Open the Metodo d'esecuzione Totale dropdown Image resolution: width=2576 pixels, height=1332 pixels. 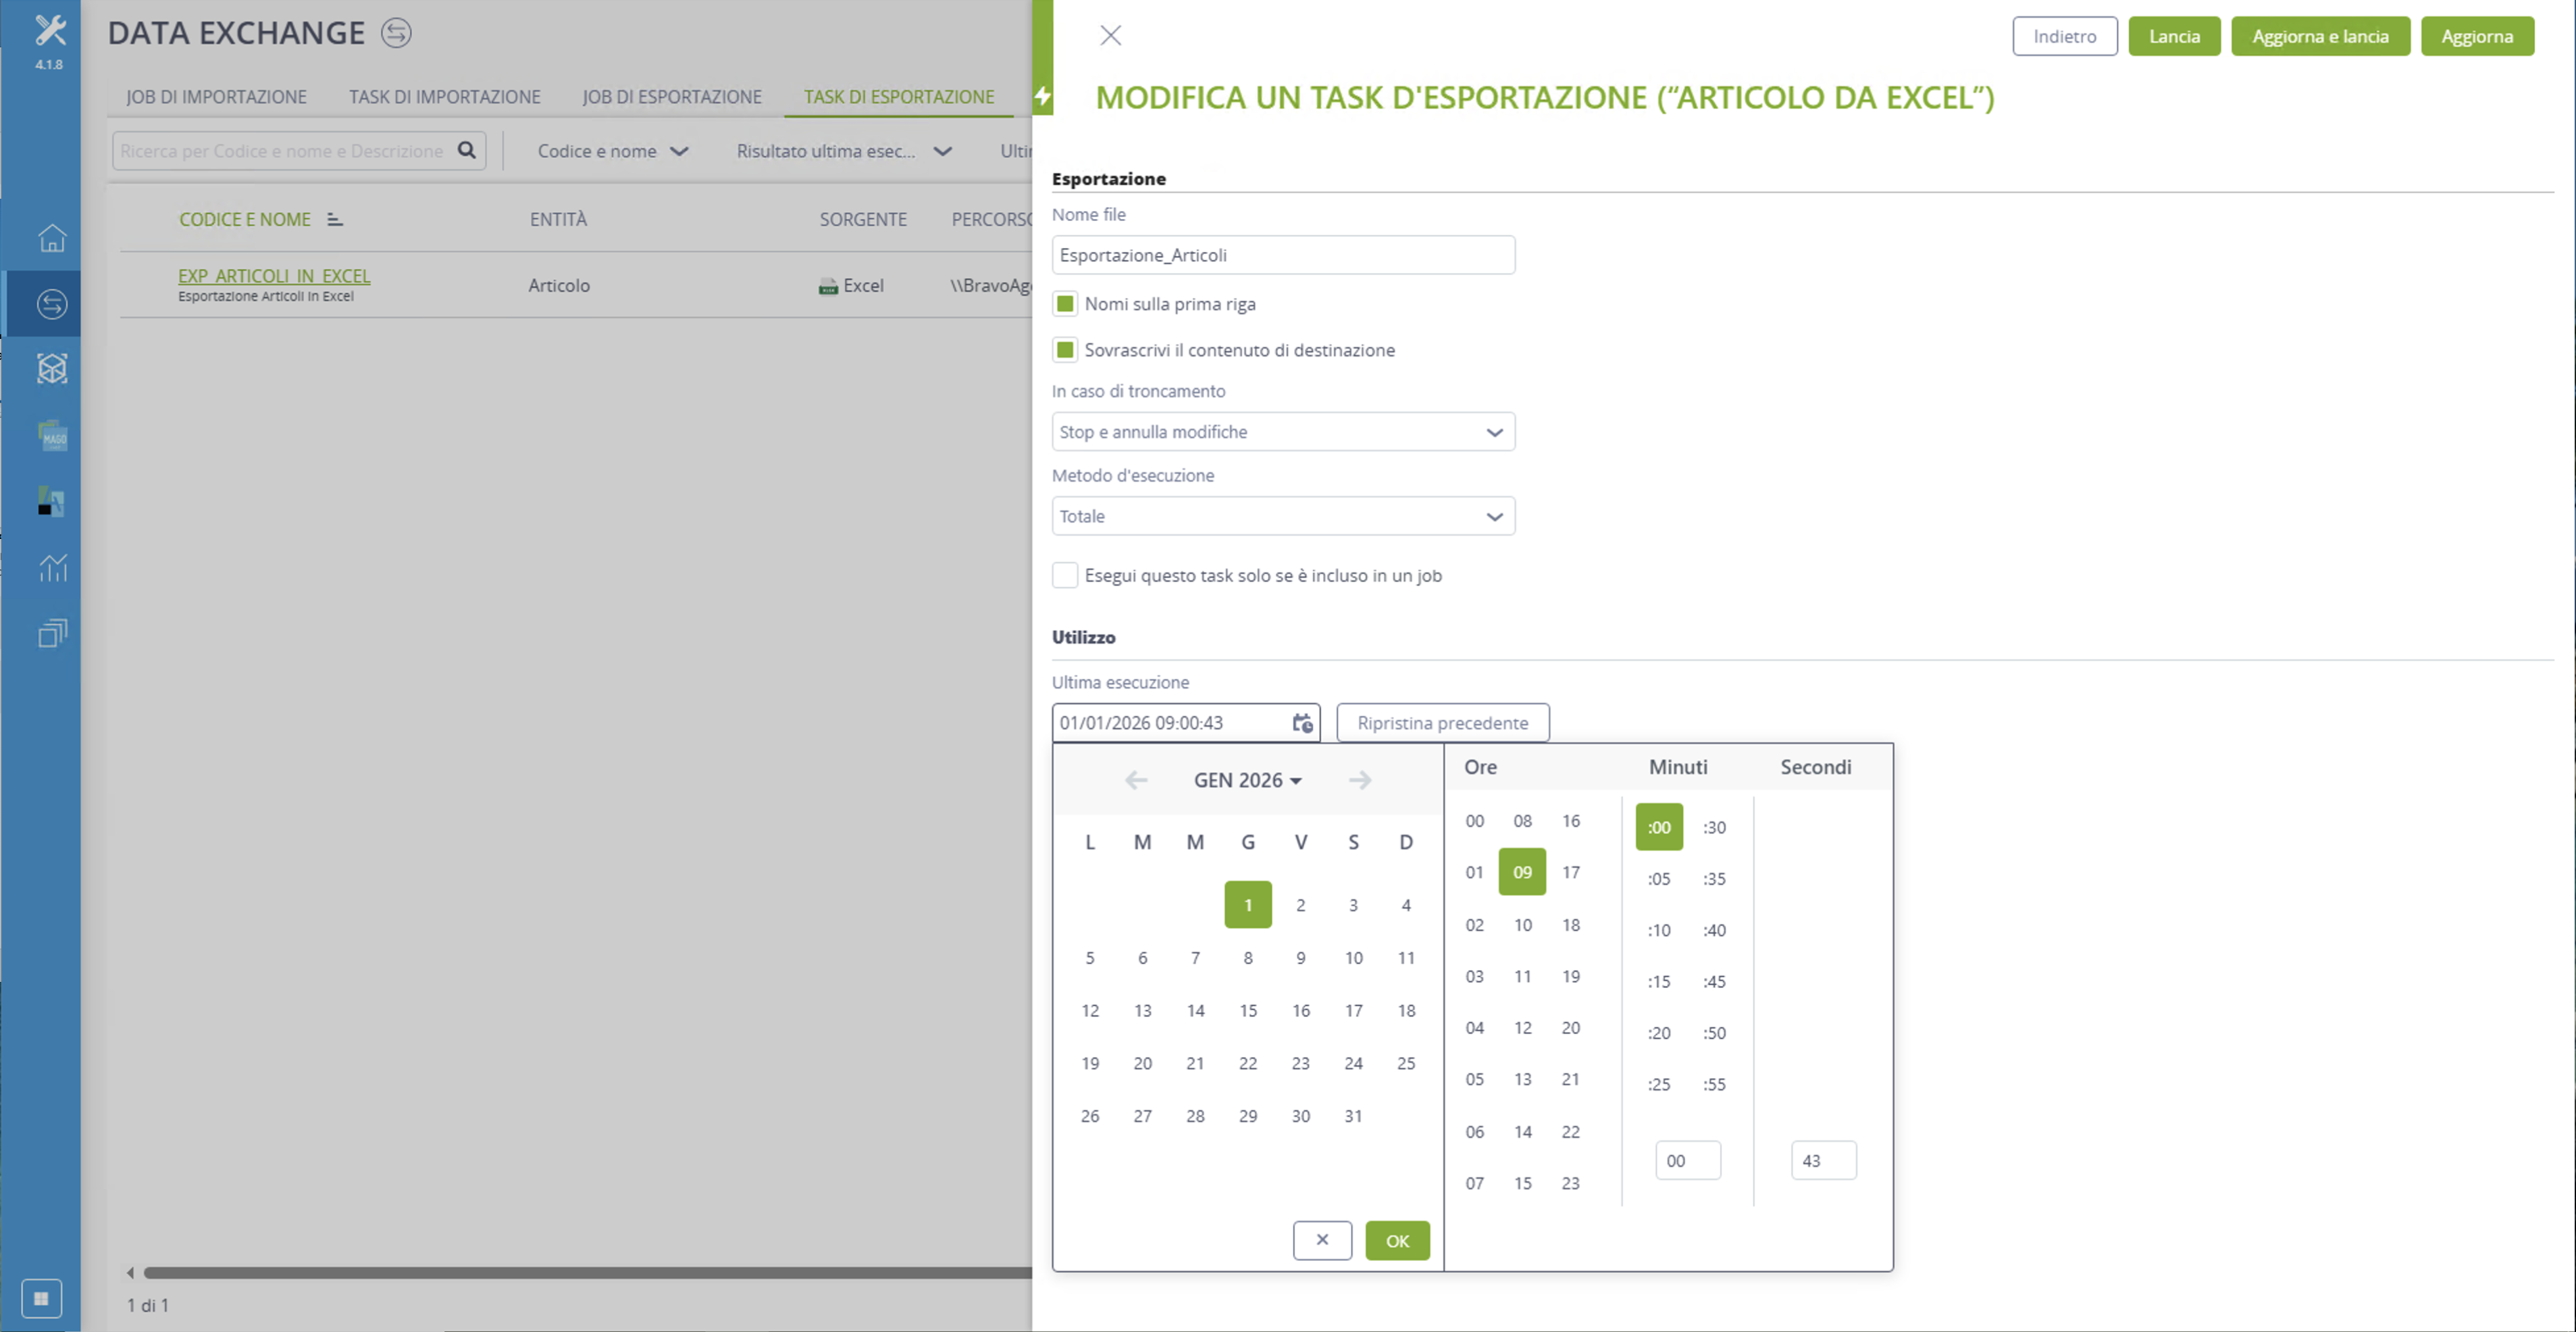(x=1283, y=516)
